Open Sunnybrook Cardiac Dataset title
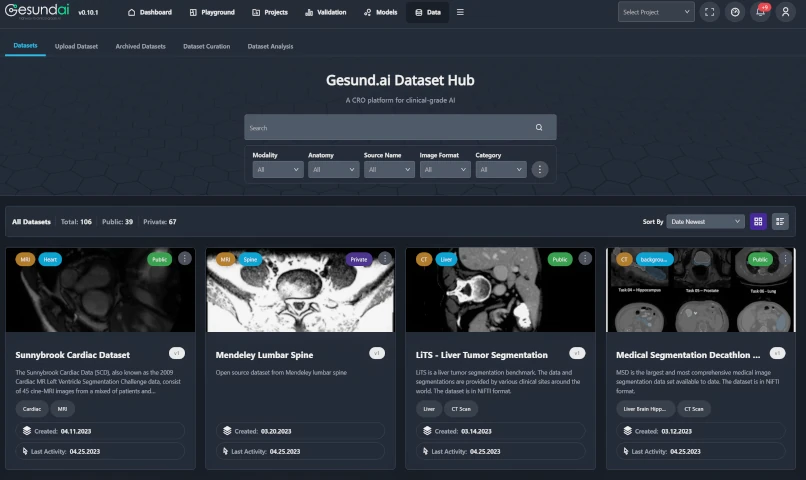The image size is (806, 480). [x=72, y=355]
